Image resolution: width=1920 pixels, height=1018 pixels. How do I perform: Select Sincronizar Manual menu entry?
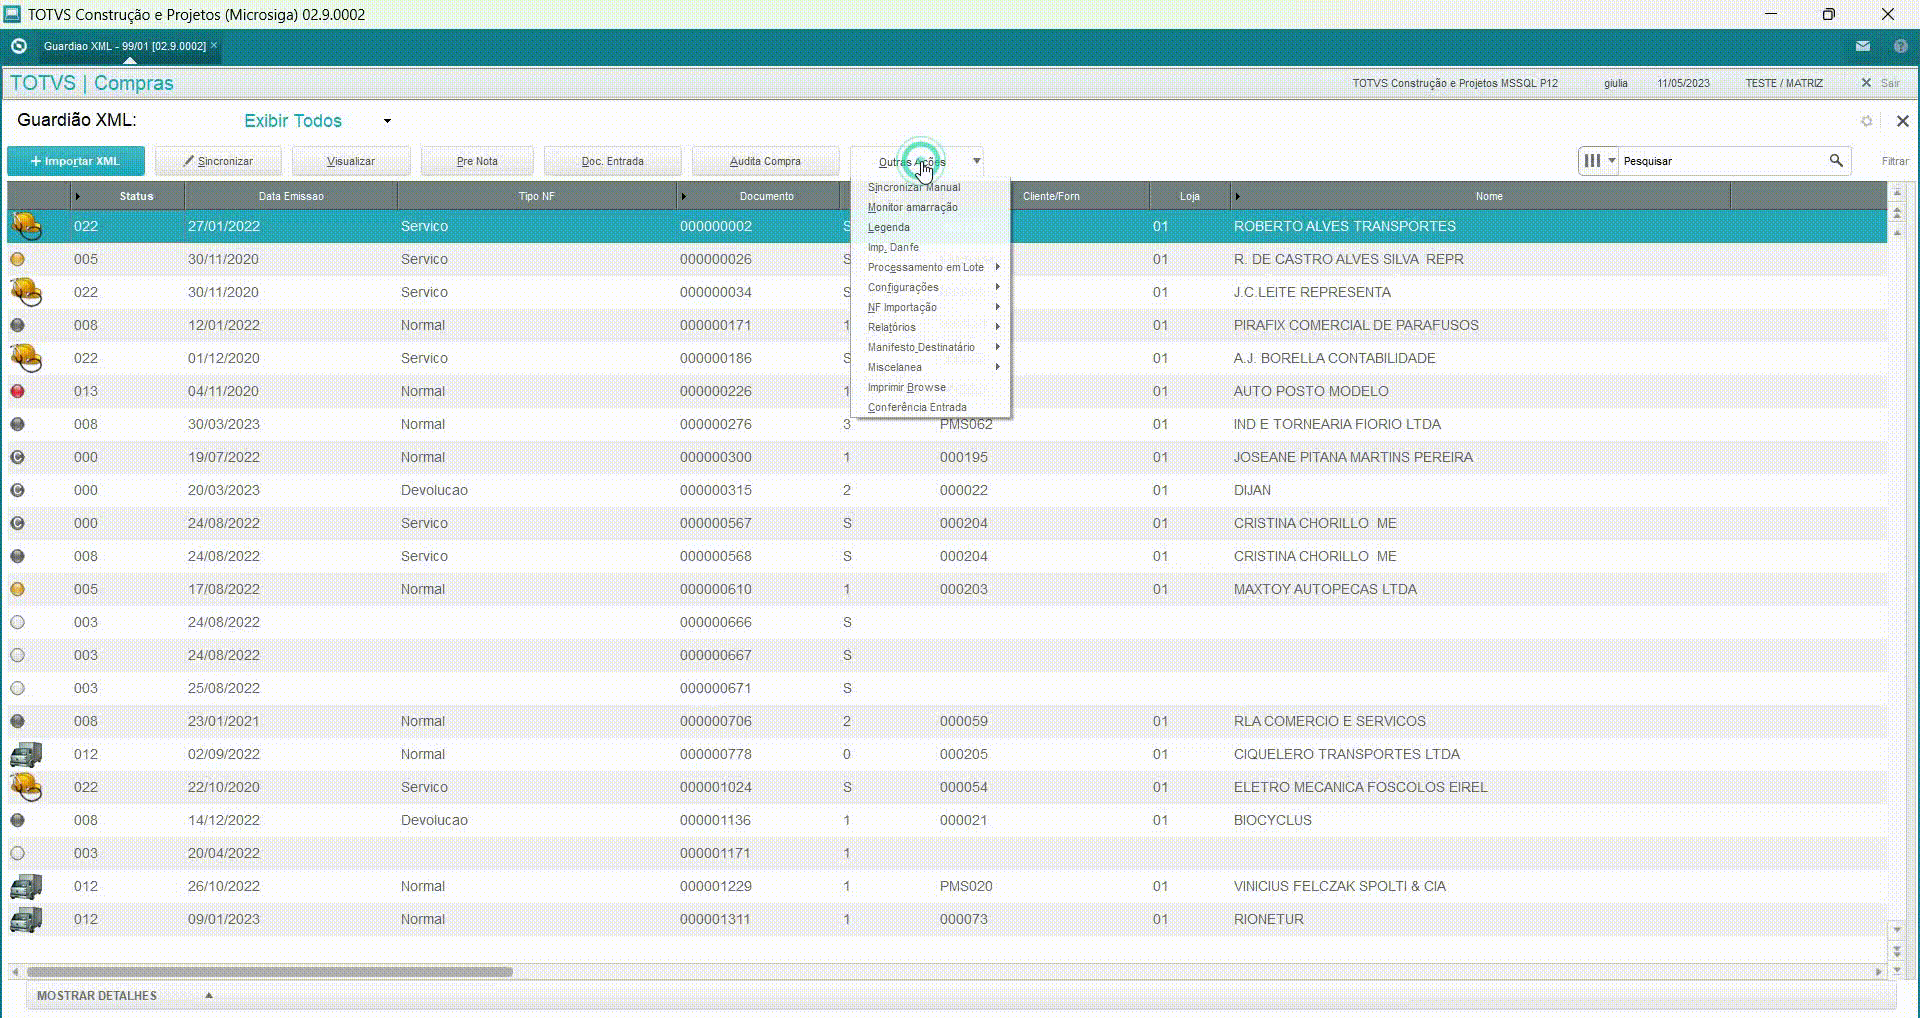point(932,187)
